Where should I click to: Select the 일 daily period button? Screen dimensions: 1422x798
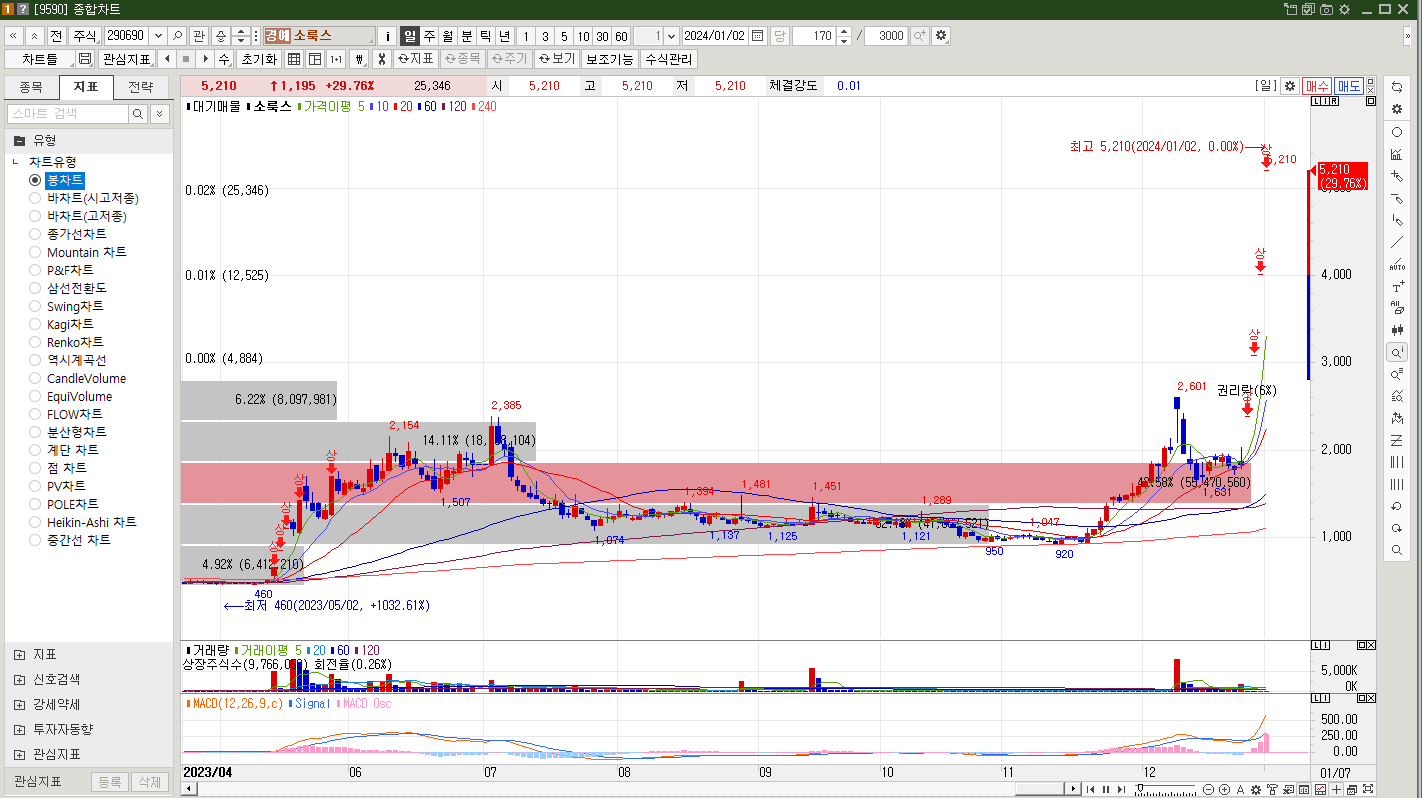(410, 36)
